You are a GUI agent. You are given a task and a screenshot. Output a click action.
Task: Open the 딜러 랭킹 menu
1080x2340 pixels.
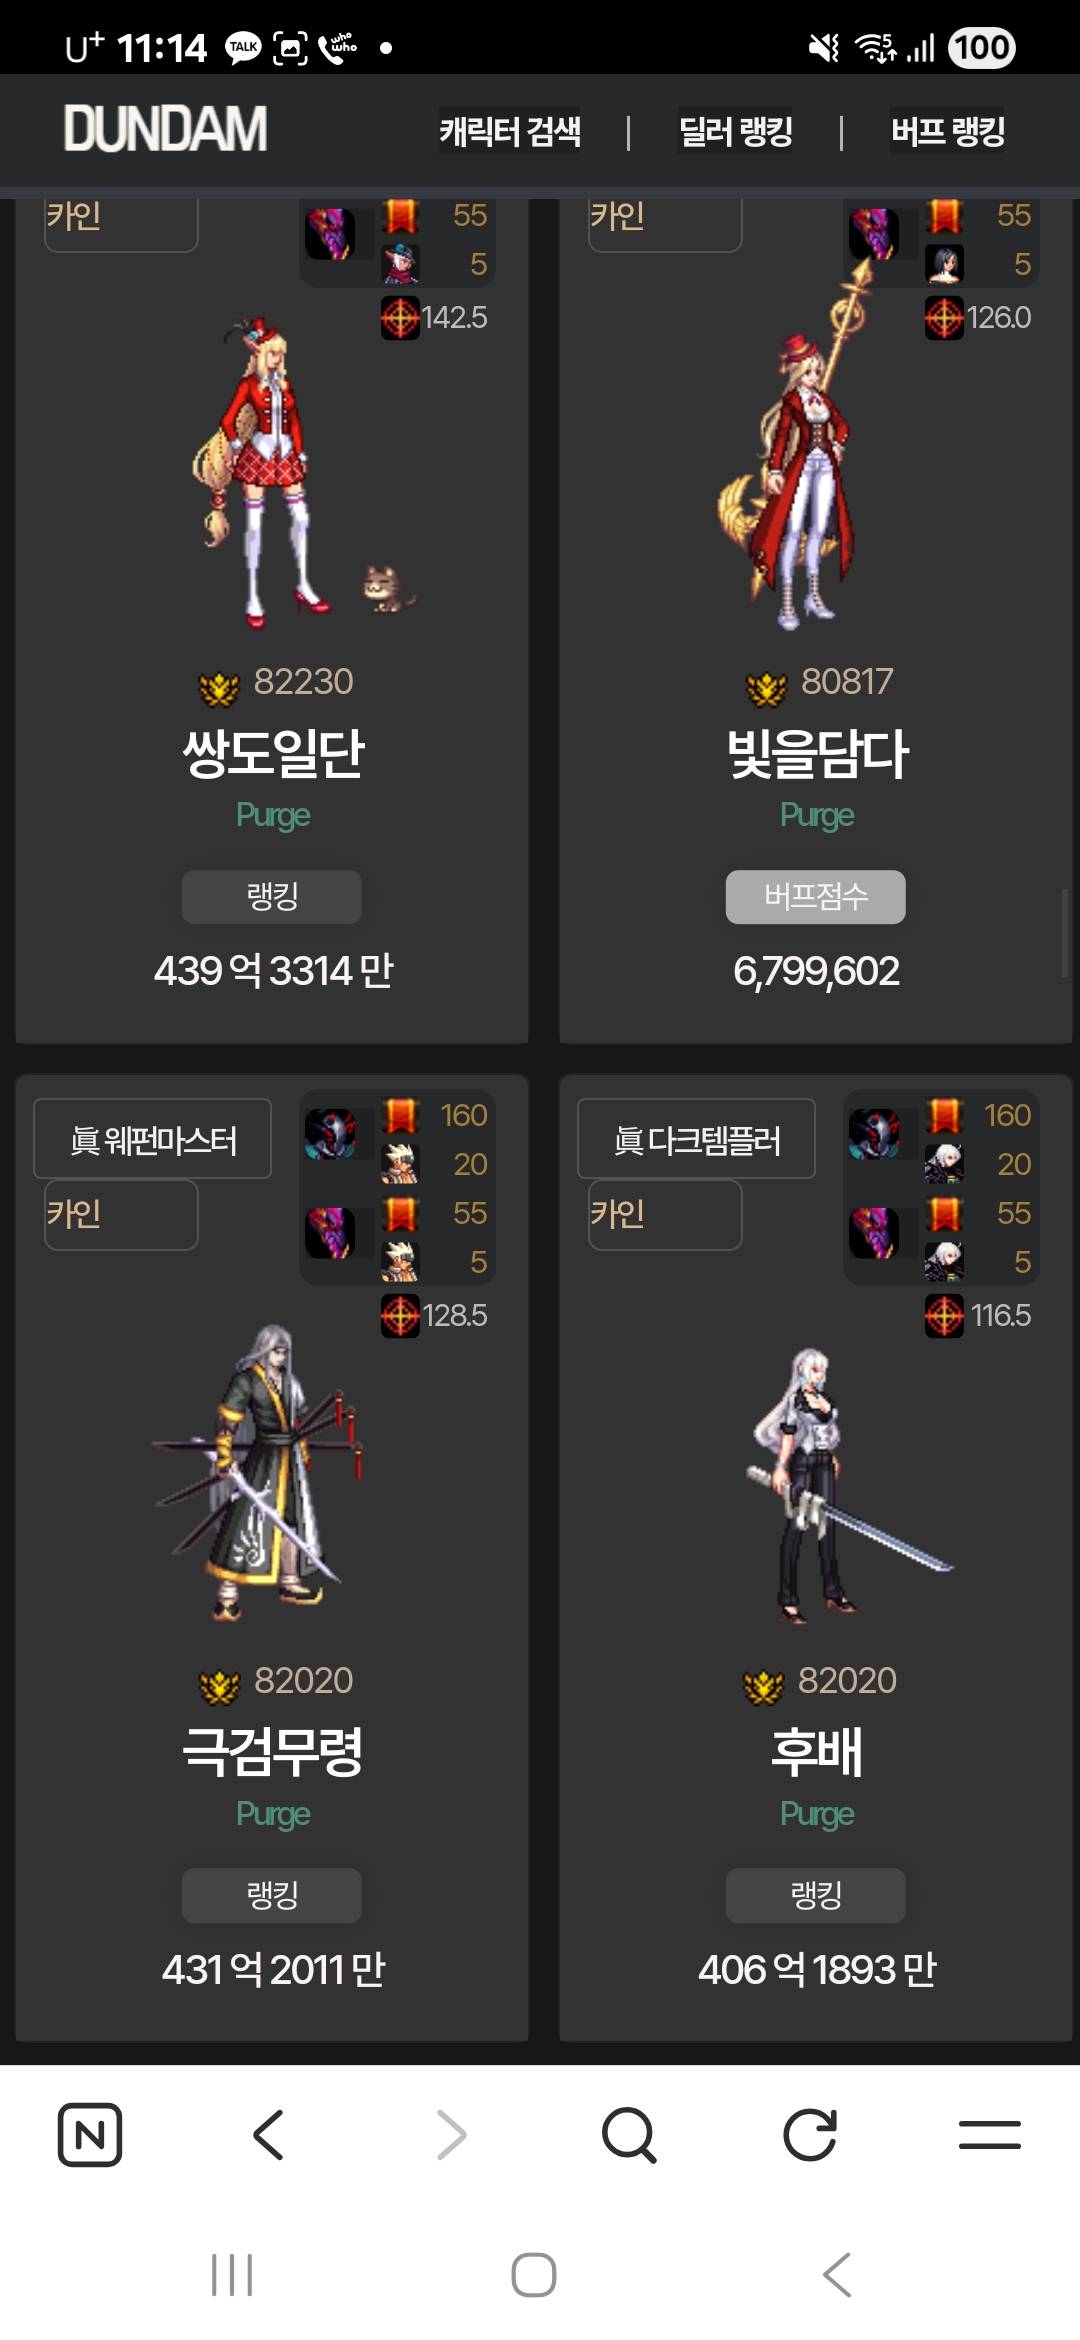click(x=736, y=131)
